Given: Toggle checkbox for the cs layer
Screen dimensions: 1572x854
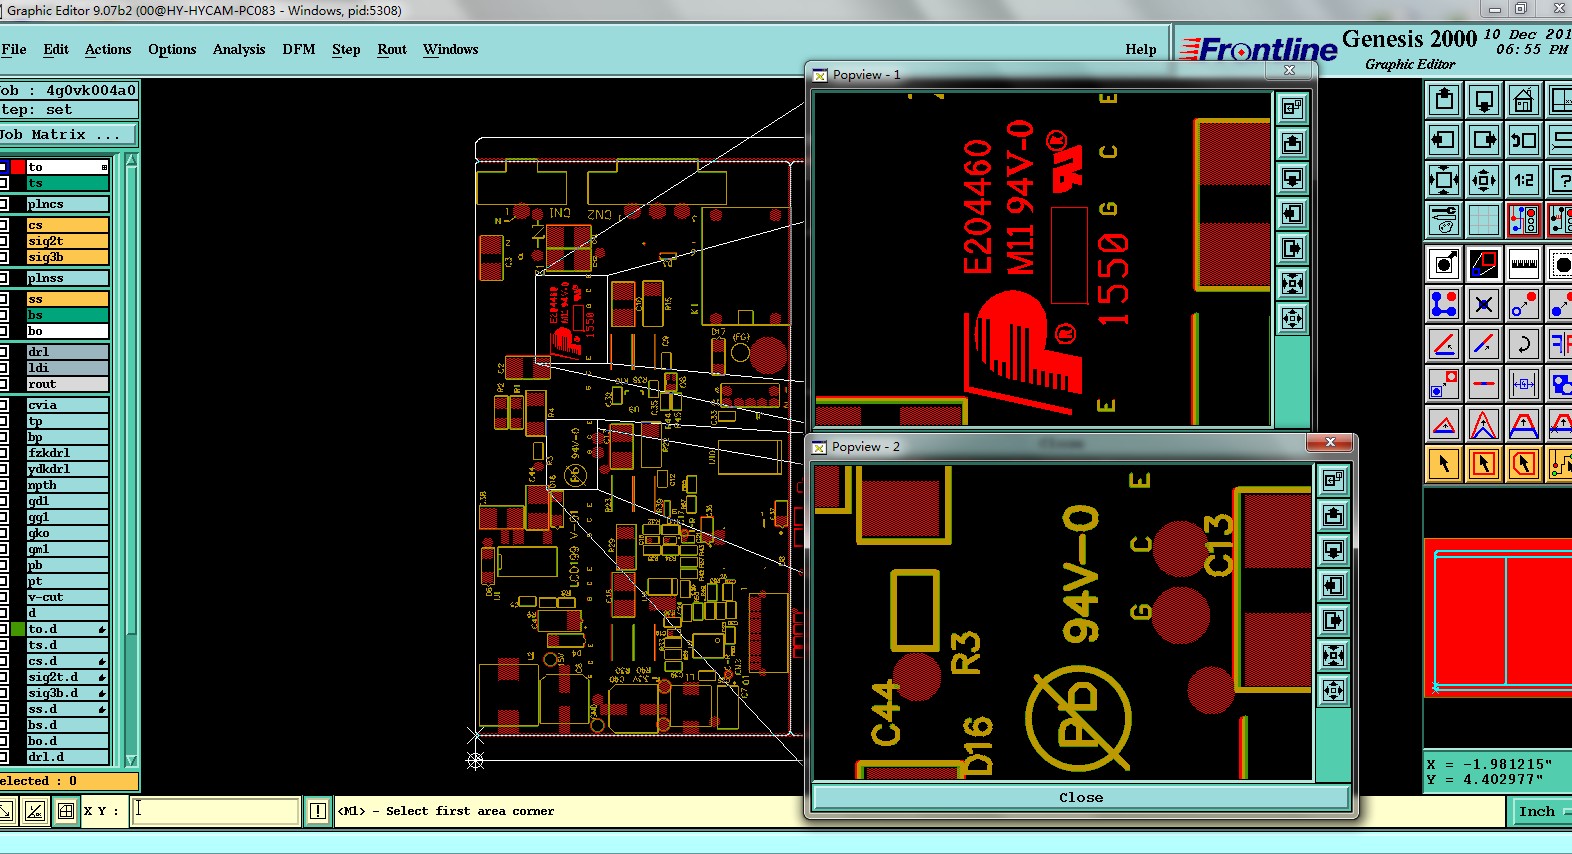Looking at the screenshot, I should 4,225.
